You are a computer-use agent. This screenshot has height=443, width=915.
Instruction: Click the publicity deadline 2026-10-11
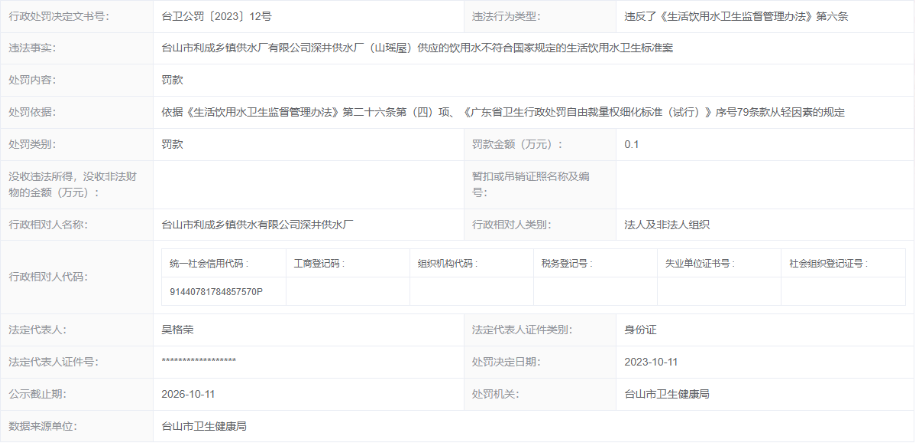tap(188, 394)
